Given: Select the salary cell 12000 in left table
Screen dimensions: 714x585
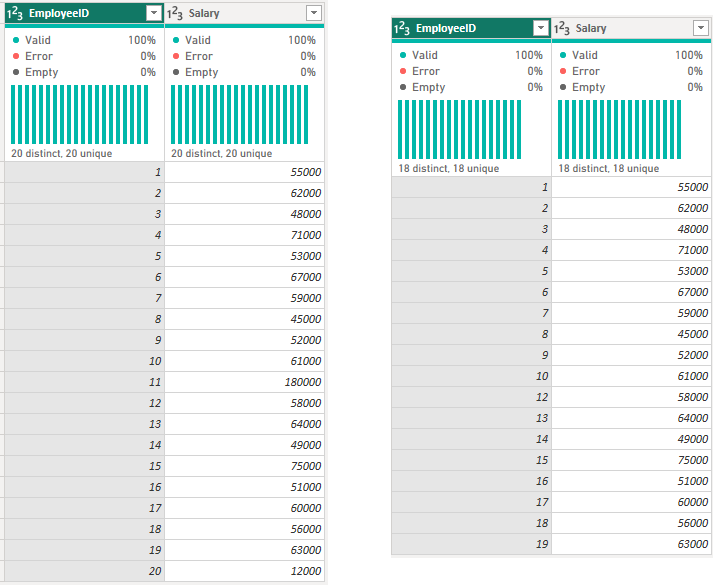Looking at the screenshot, I should coord(244,571).
